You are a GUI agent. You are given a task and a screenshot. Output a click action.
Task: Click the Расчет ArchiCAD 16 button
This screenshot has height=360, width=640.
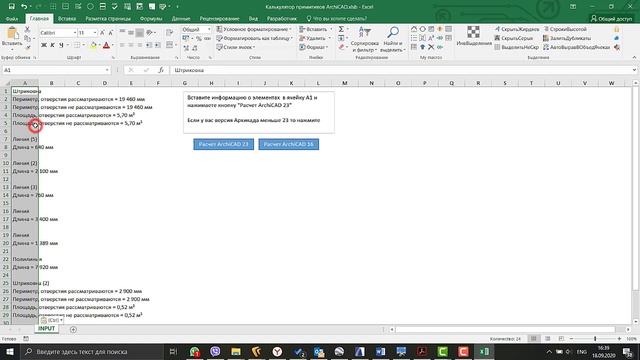tap(289, 144)
